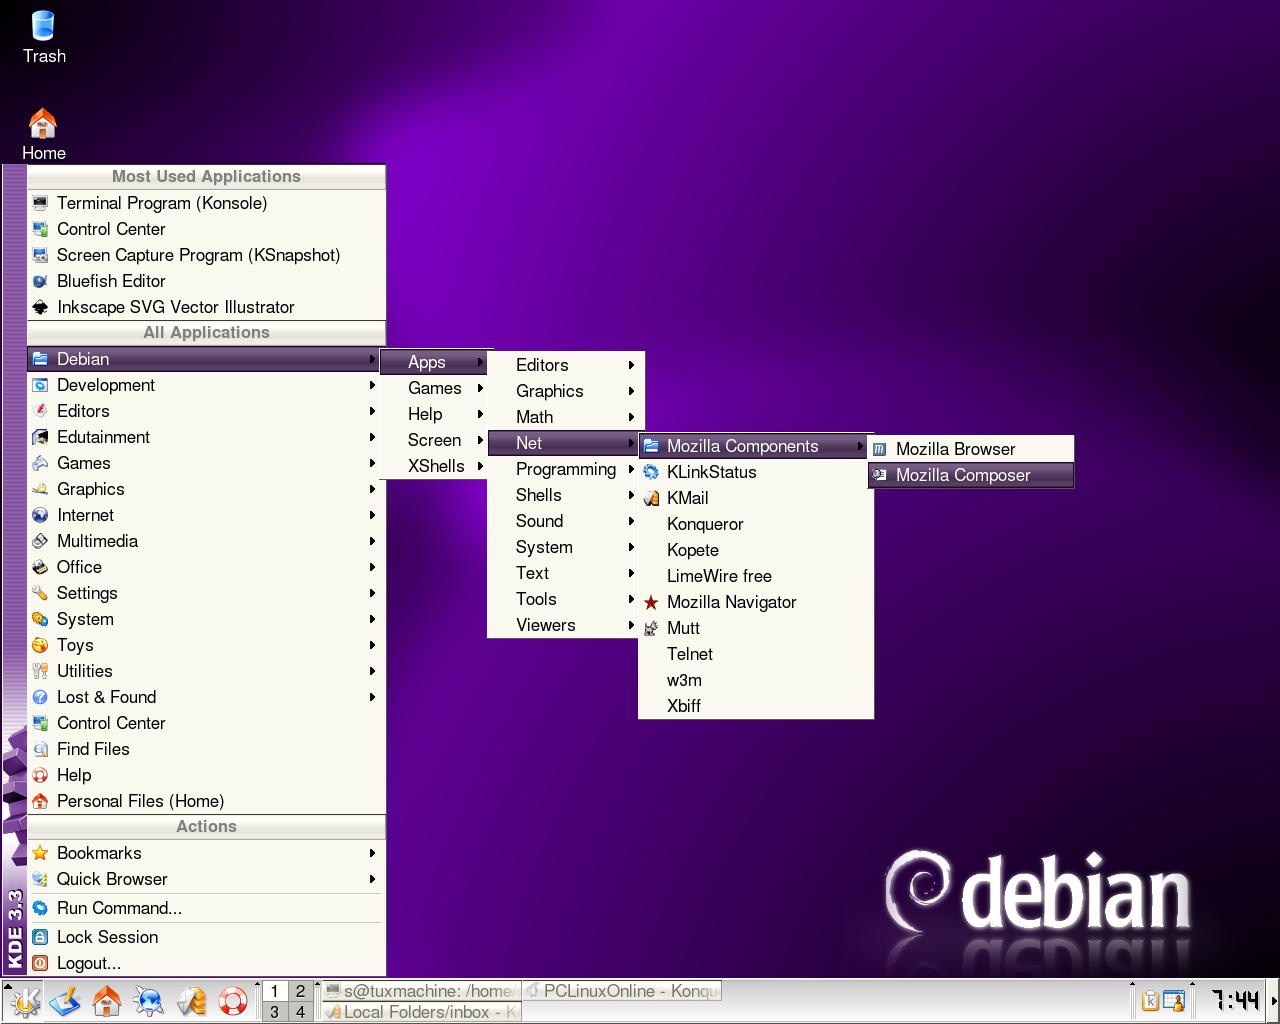The width and height of the screenshot is (1280, 1024).
Task: Select Konqueror in the Net menu
Action: click(x=756, y=524)
